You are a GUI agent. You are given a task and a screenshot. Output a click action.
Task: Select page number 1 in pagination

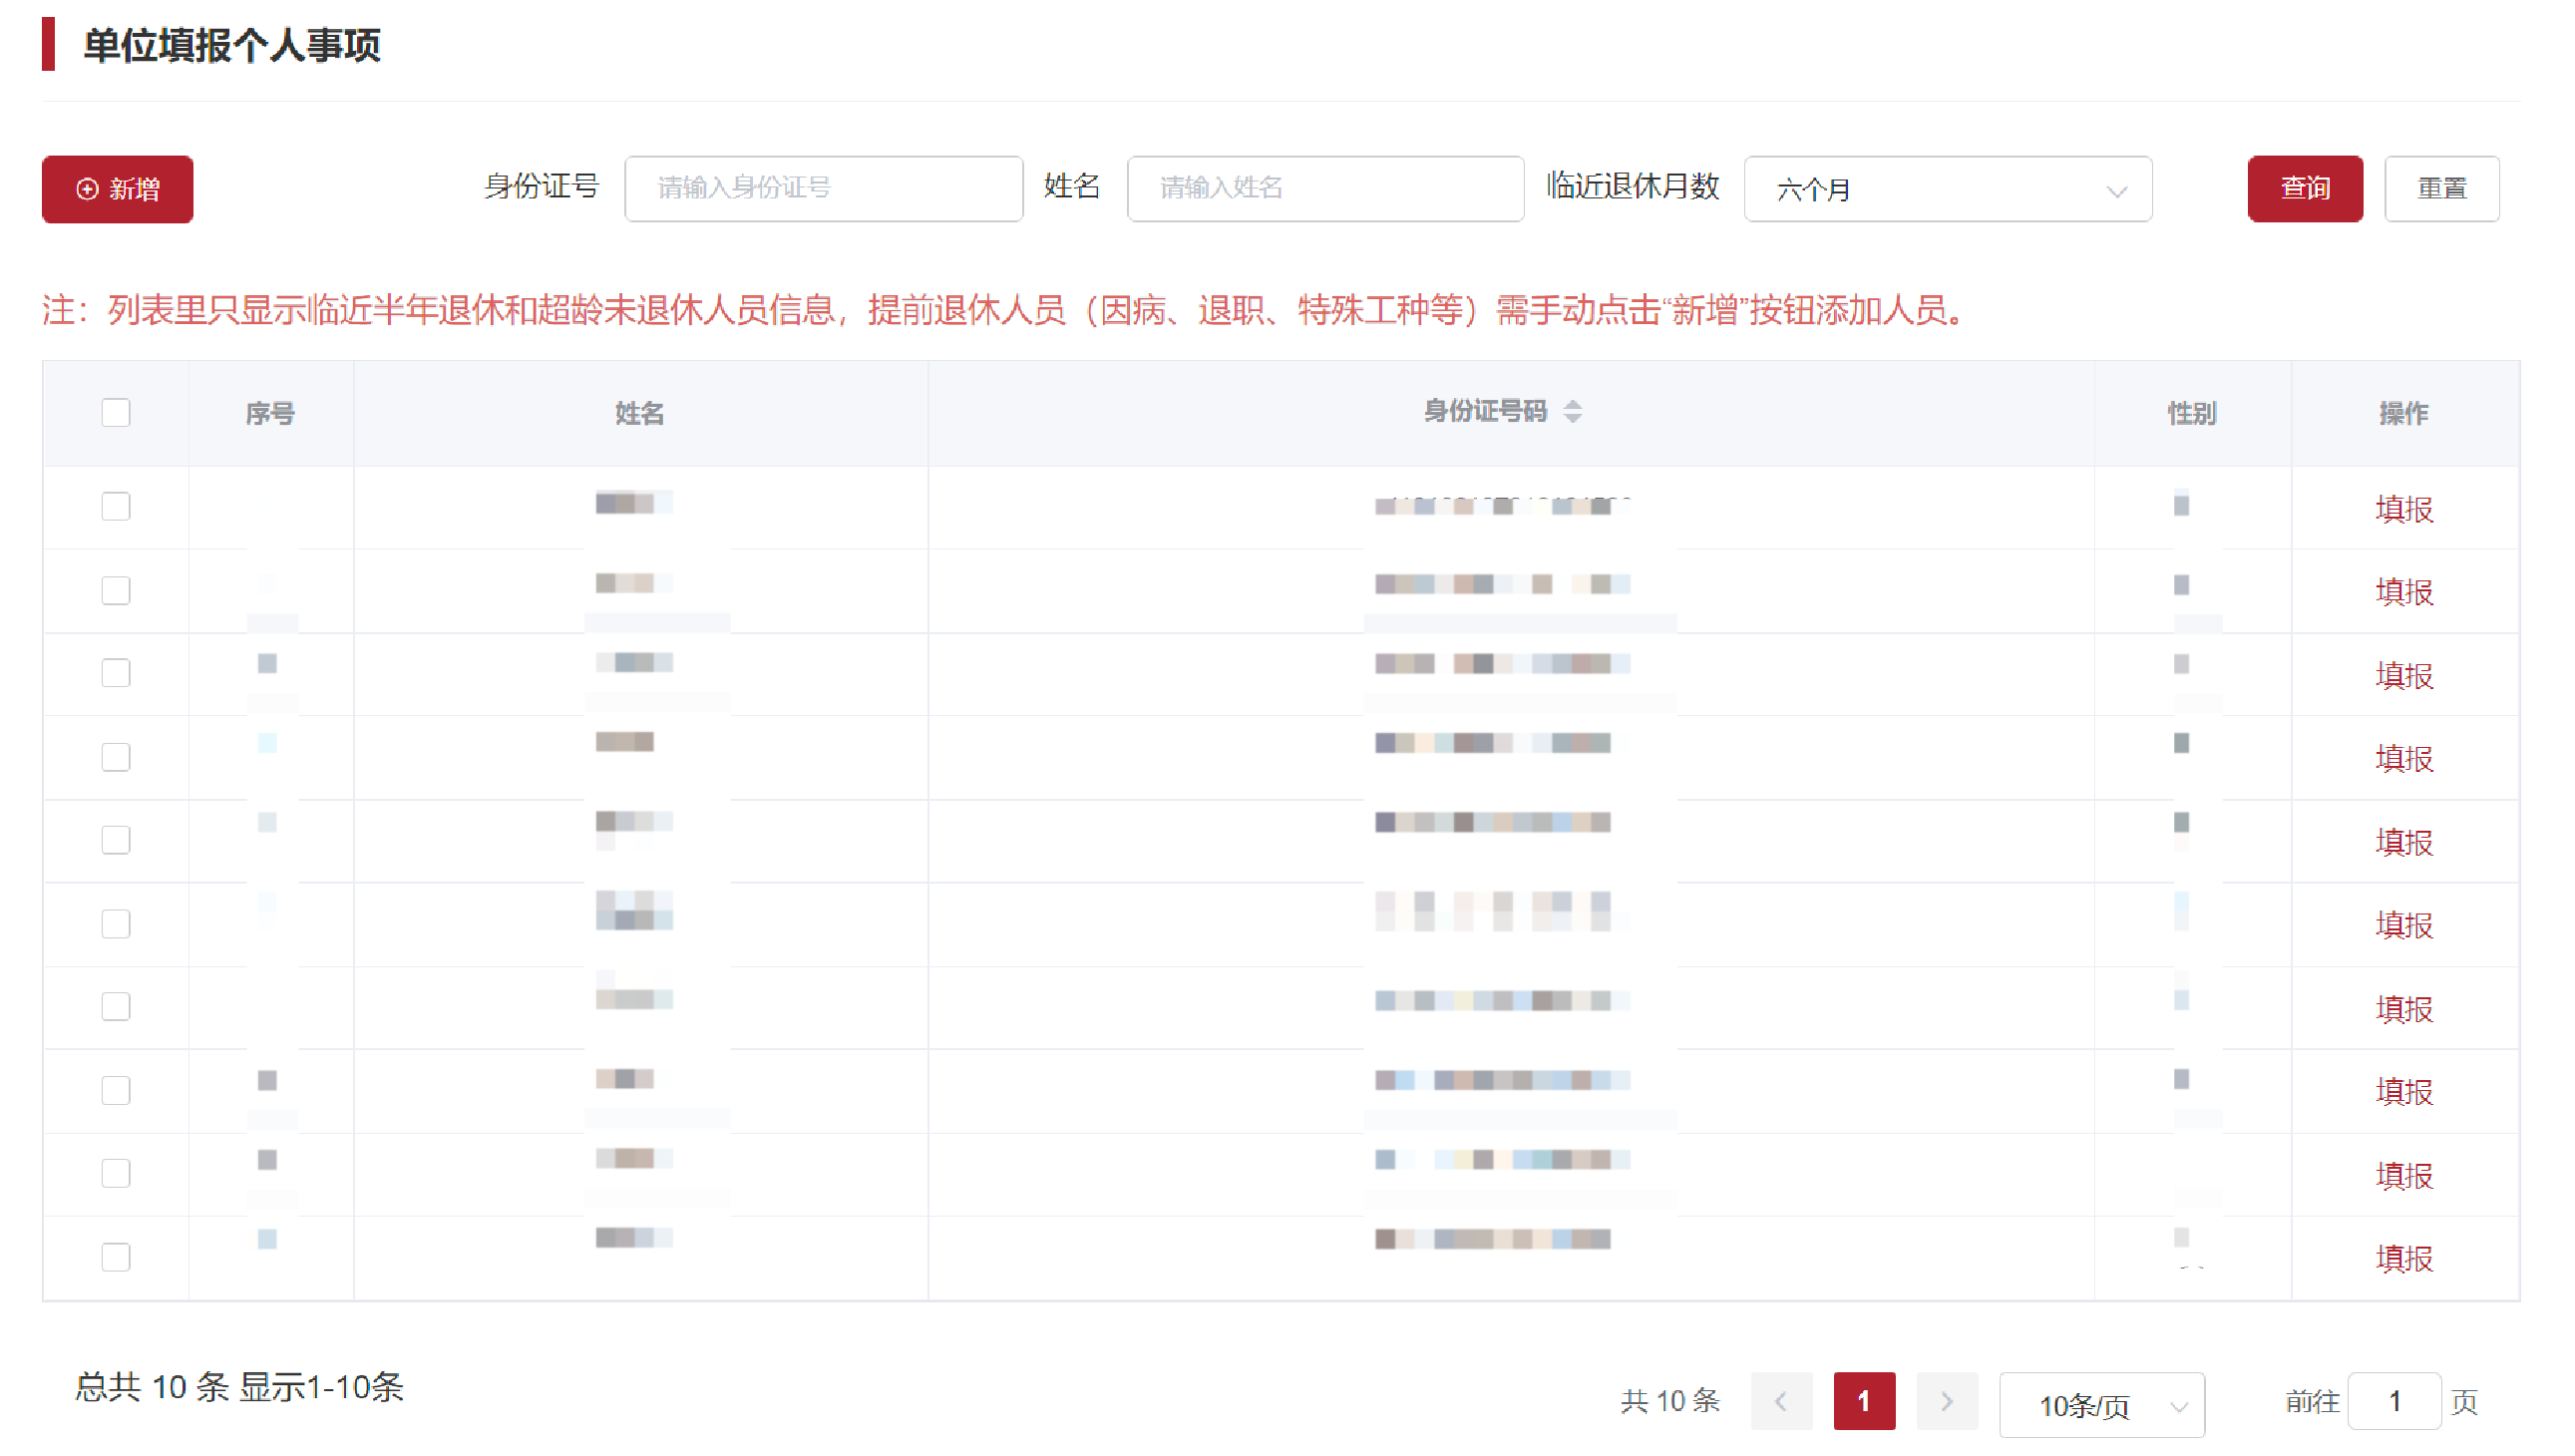coord(1864,1401)
